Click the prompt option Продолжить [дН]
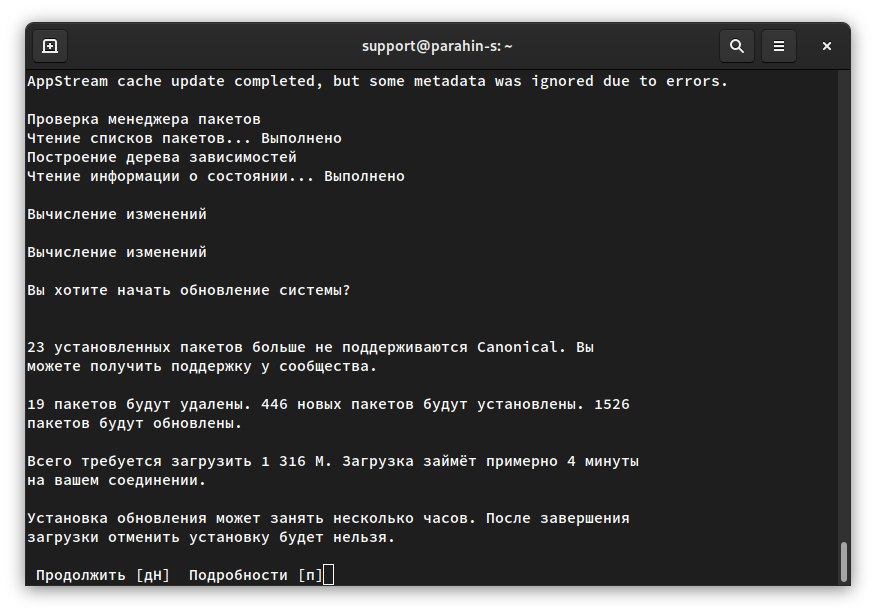 [x=103, y=575]
